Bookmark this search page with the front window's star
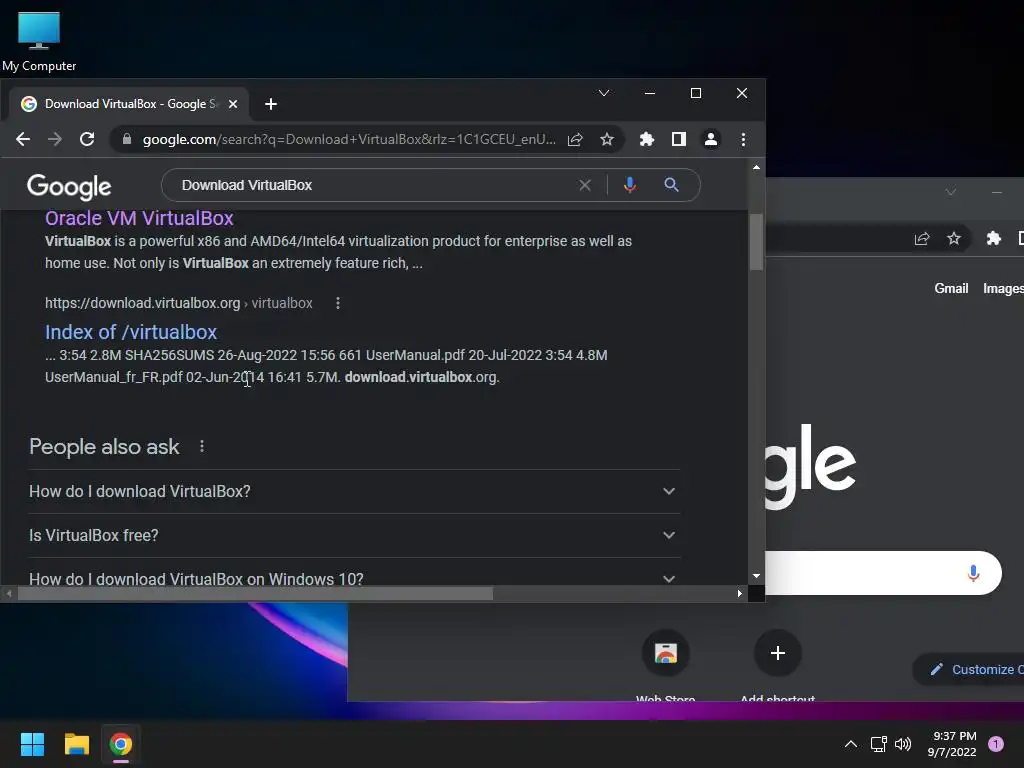The height and width of the screenshot is (768, 1024). point(607,139)
